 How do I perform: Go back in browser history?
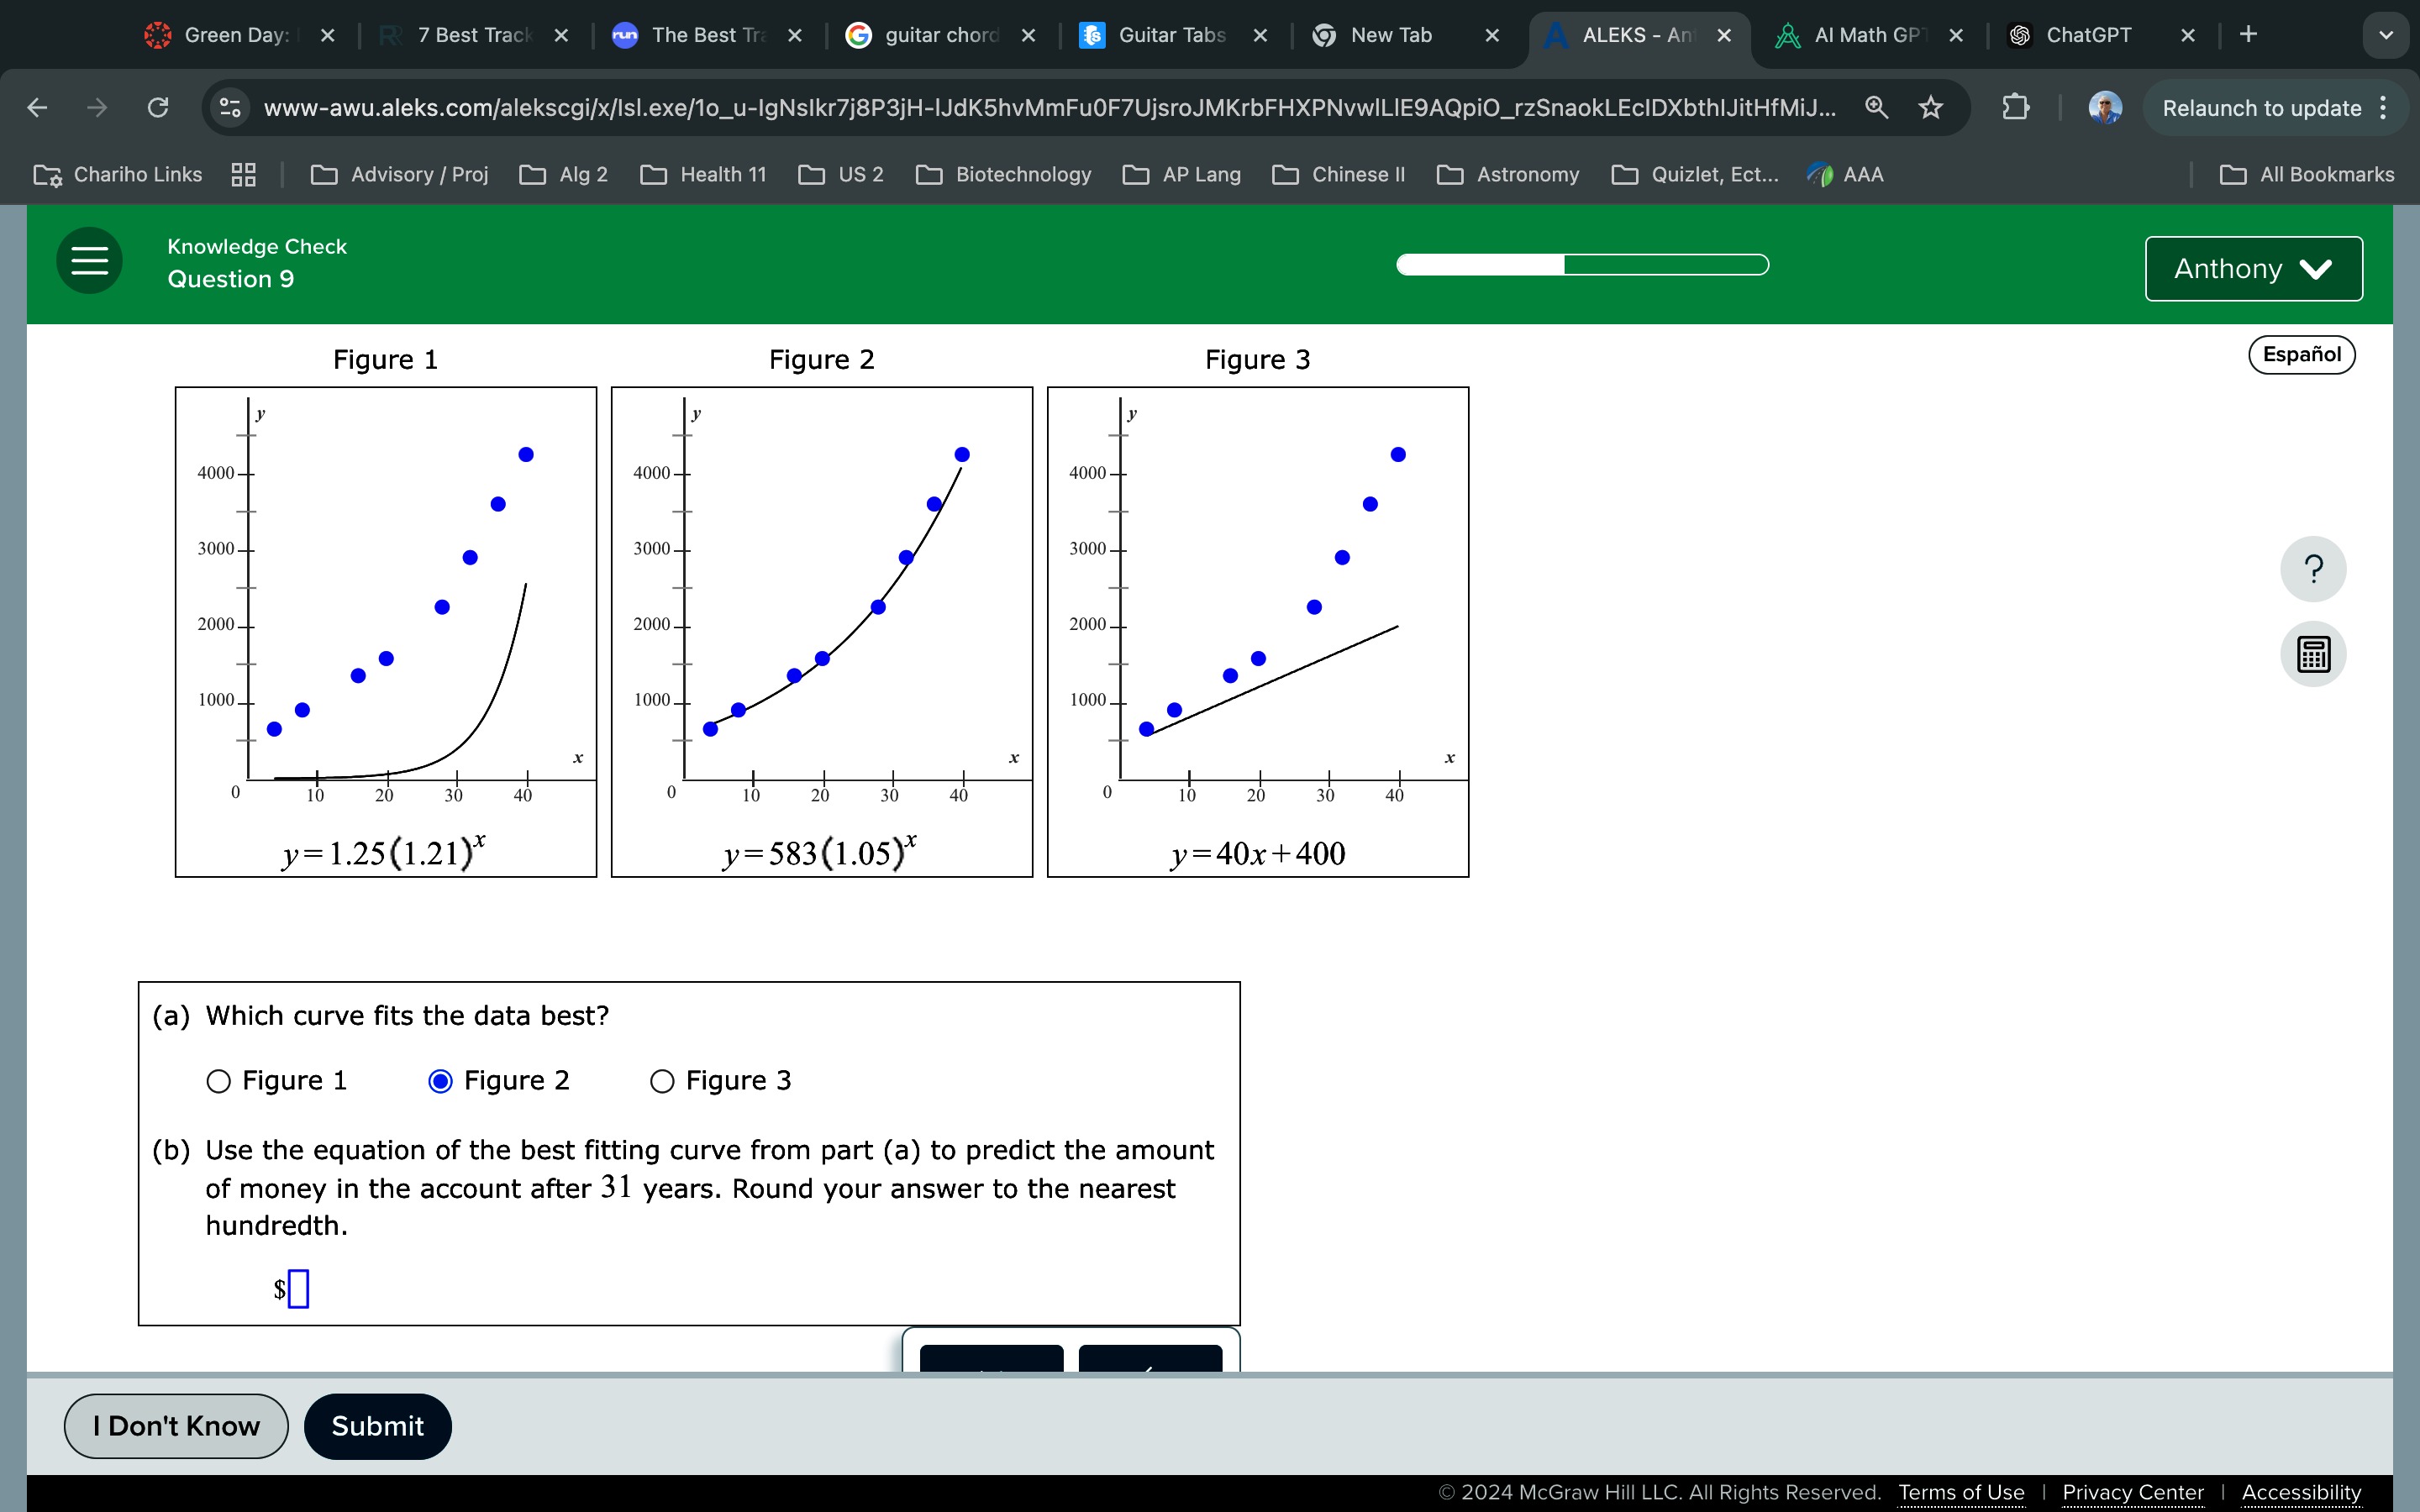pyautogui.click(x=37, y=107)
